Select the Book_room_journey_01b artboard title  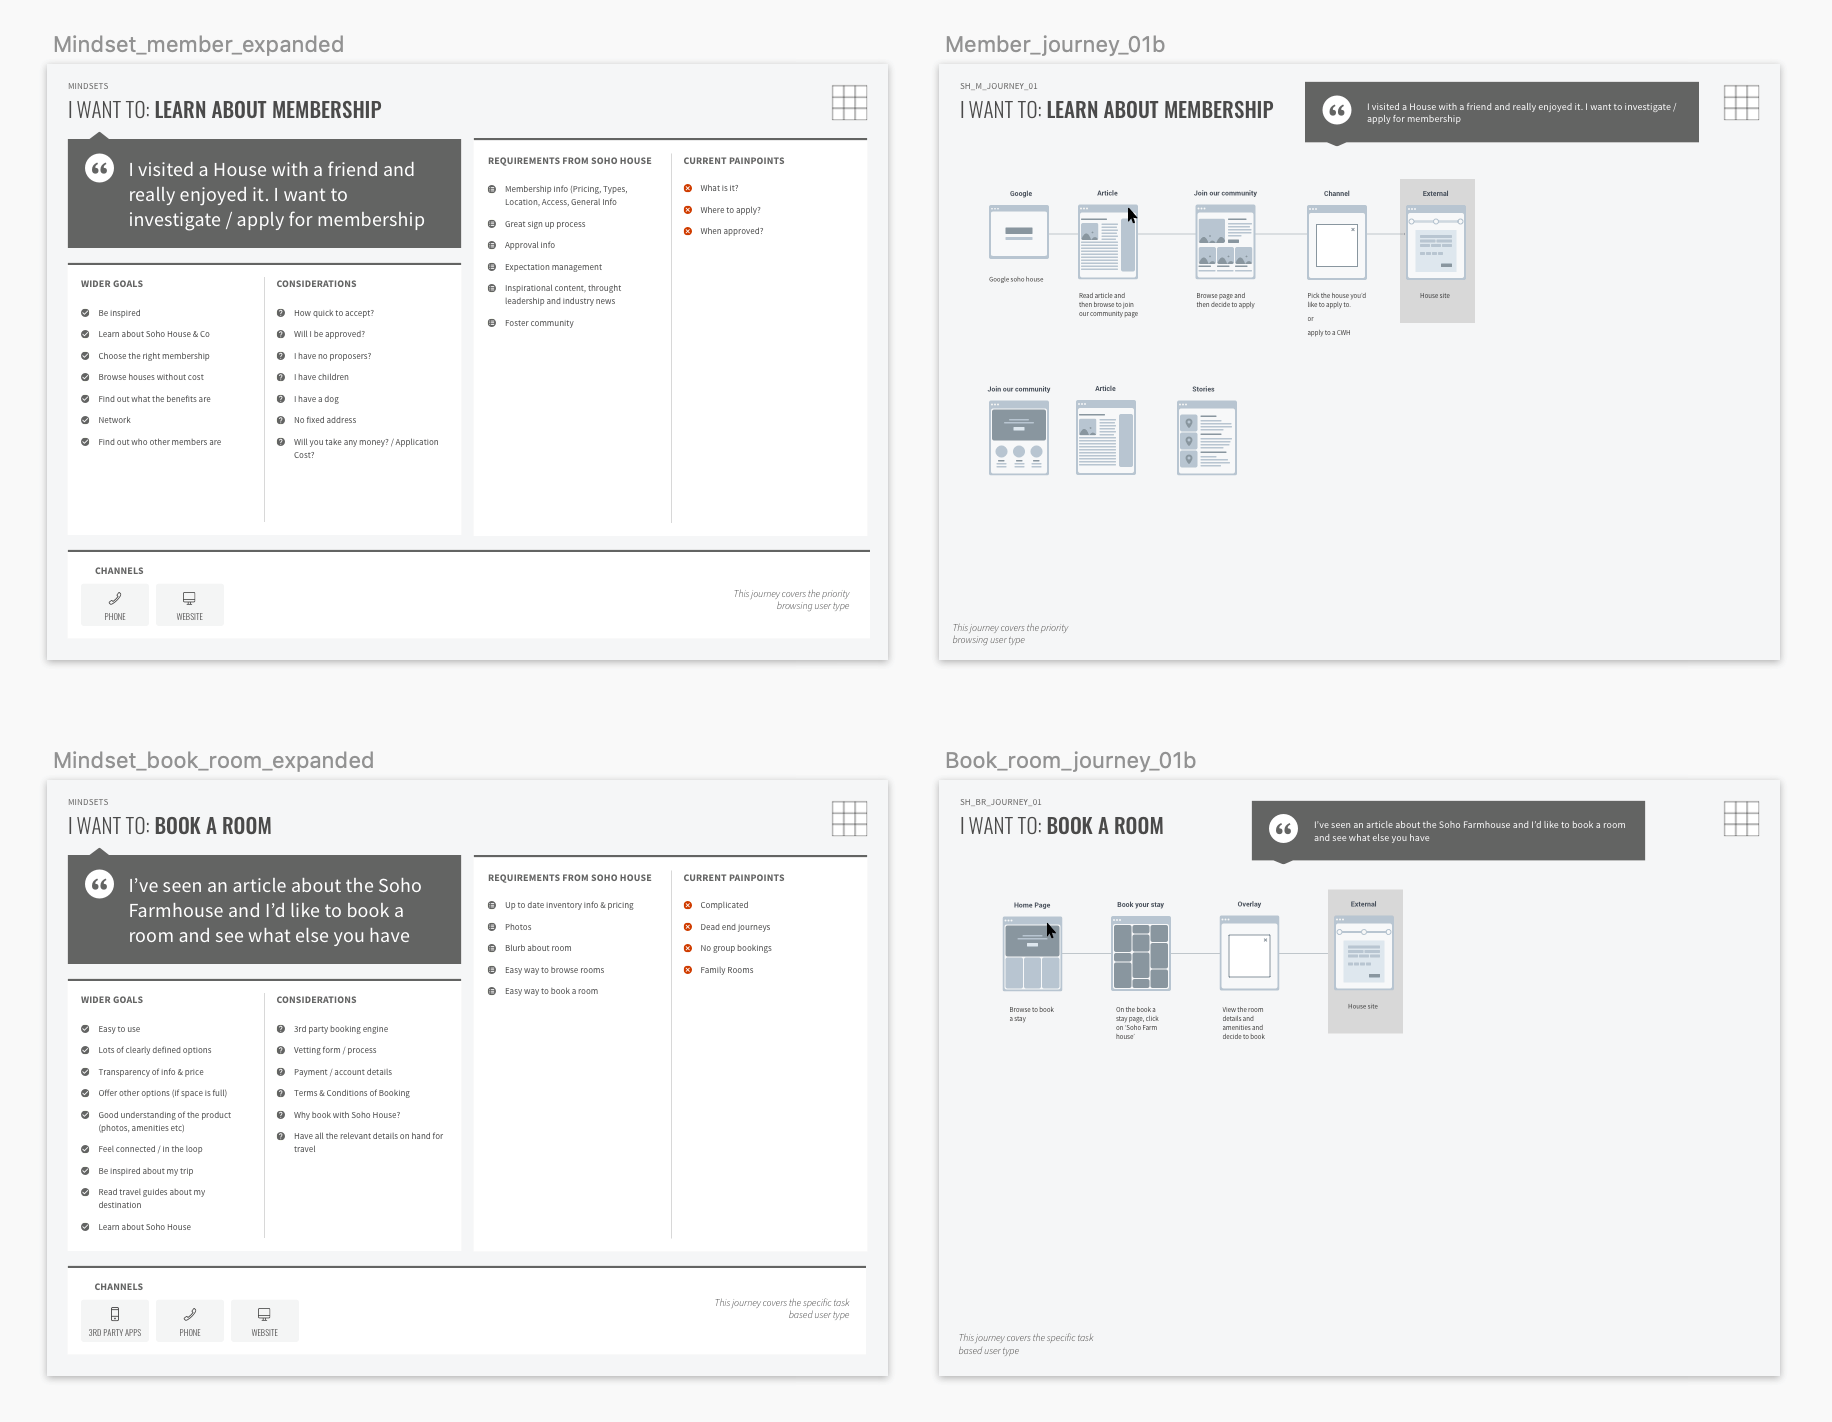tap(1070, 760)
